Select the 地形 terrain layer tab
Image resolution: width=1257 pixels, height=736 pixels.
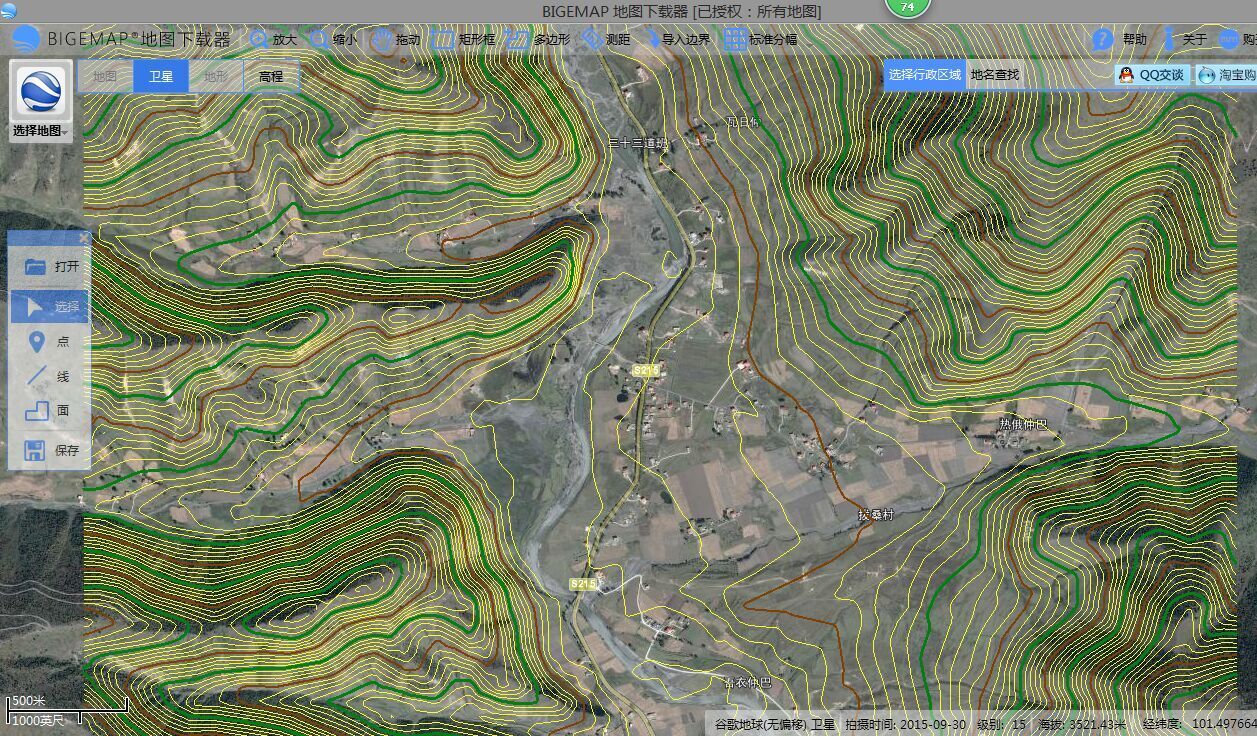(216, 76)
